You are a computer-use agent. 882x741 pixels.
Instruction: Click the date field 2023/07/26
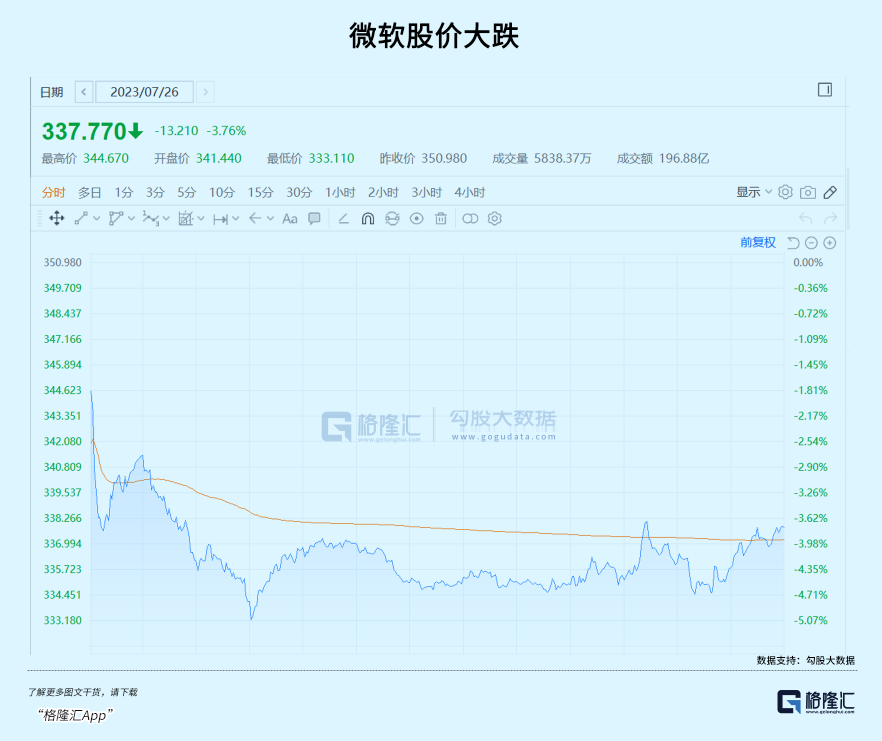click(145, 92)
